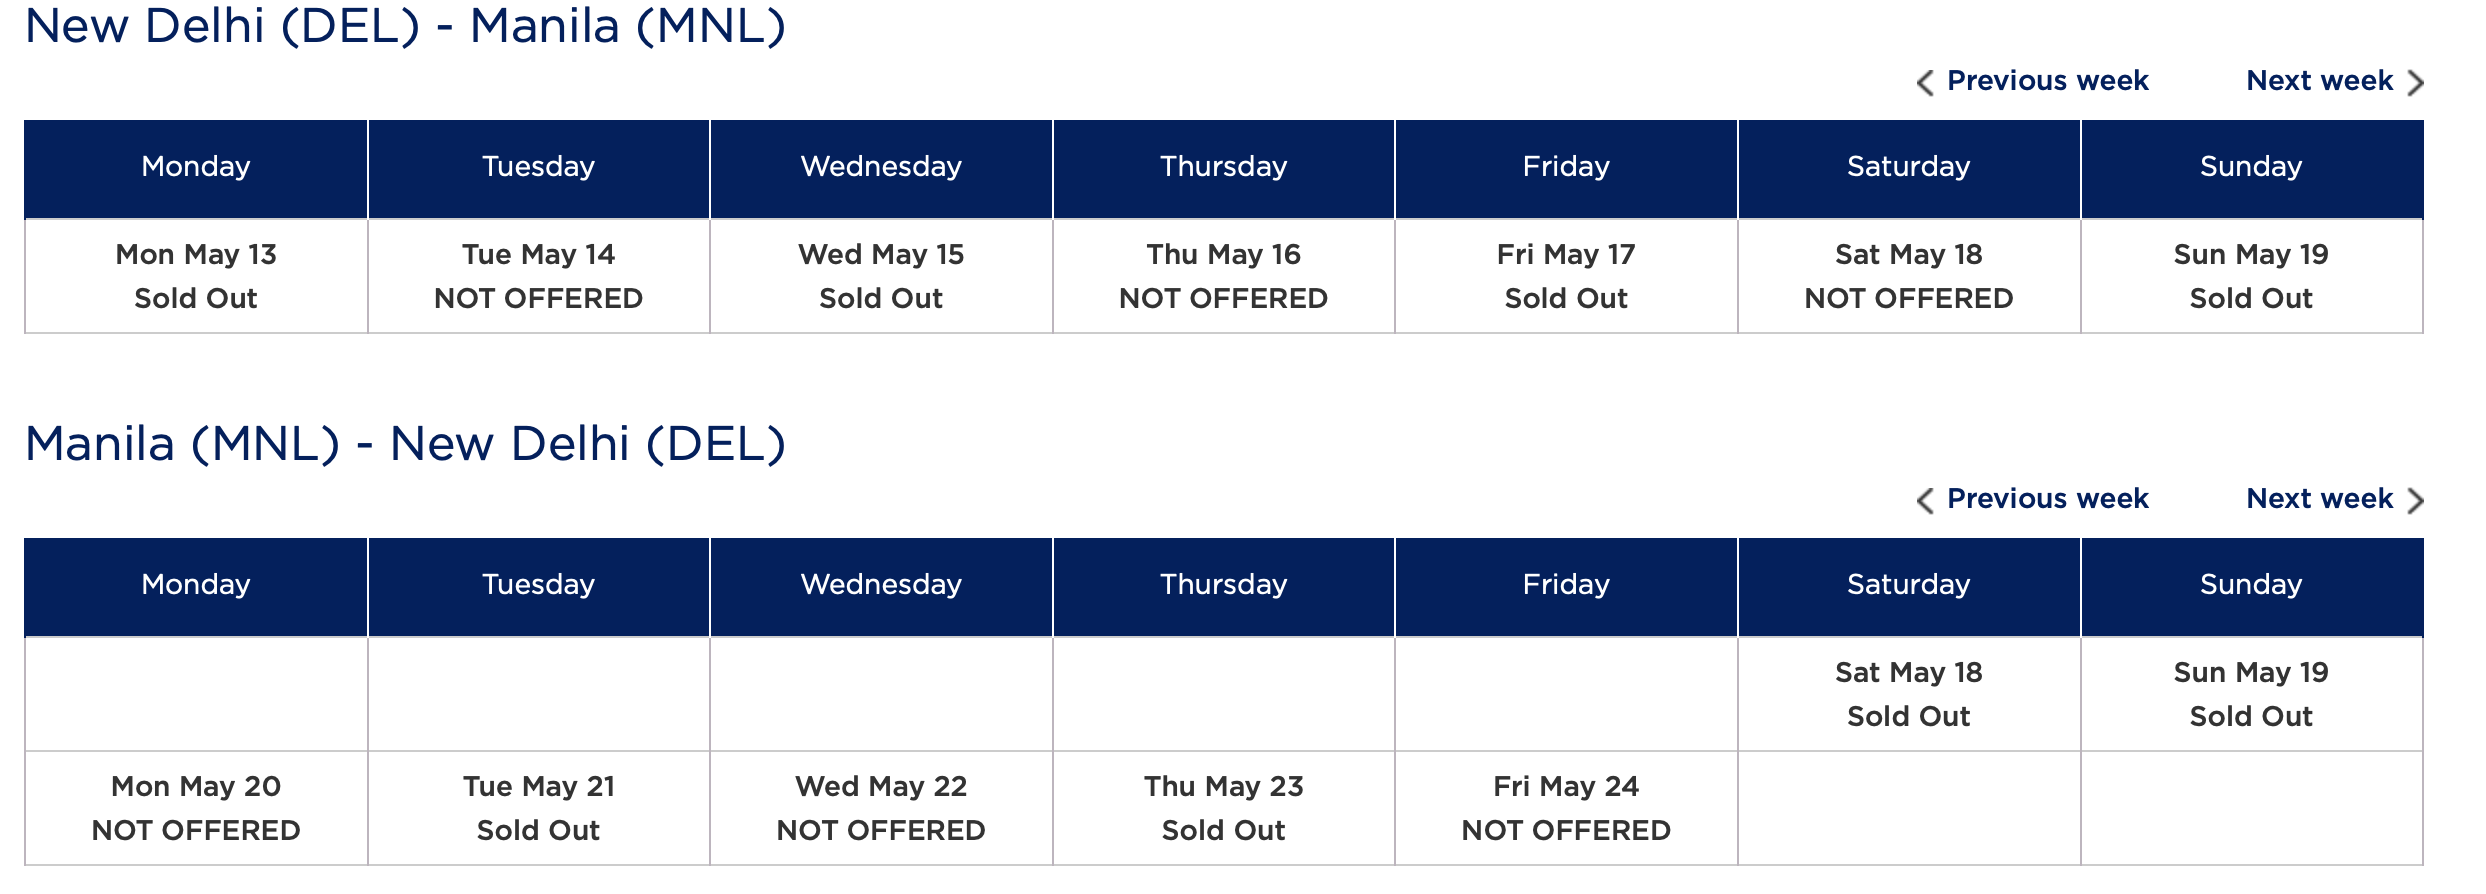Choose Wed May 15 departure date
The height and width of the screenshot is (894, 2486).
881,276
